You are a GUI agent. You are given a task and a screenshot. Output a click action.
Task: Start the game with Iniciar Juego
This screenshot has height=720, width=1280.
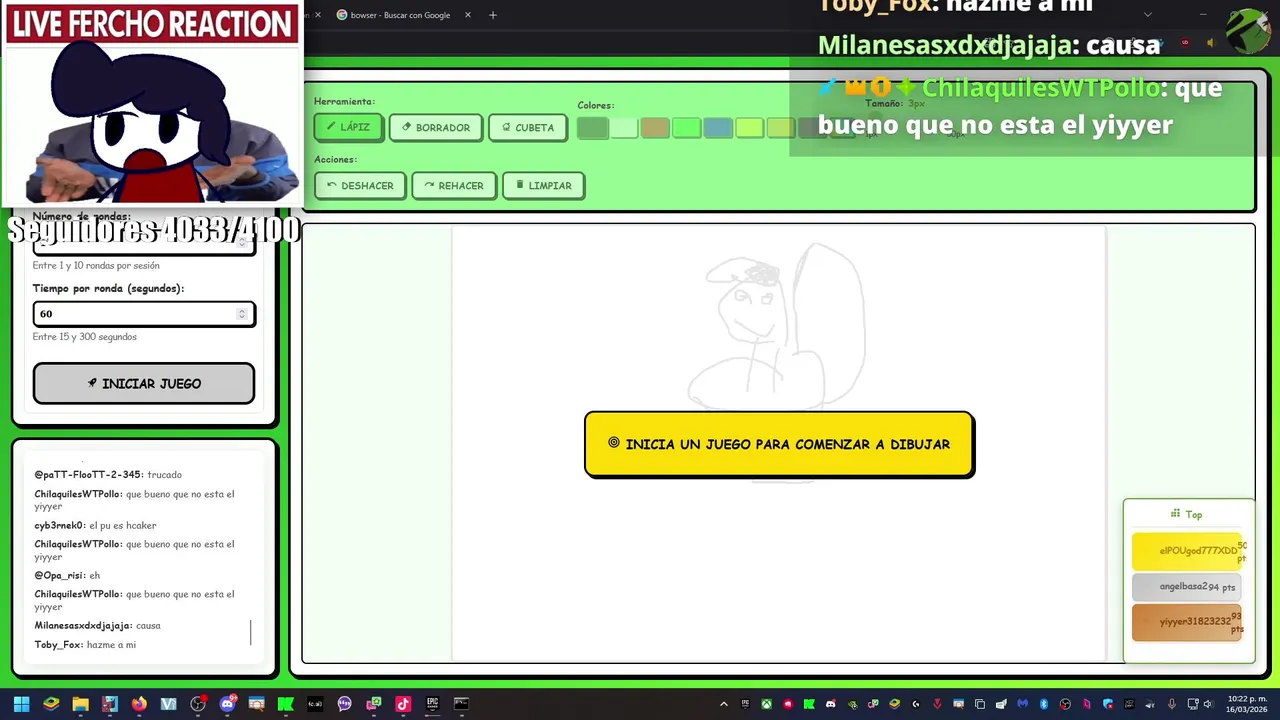[144, 383]
